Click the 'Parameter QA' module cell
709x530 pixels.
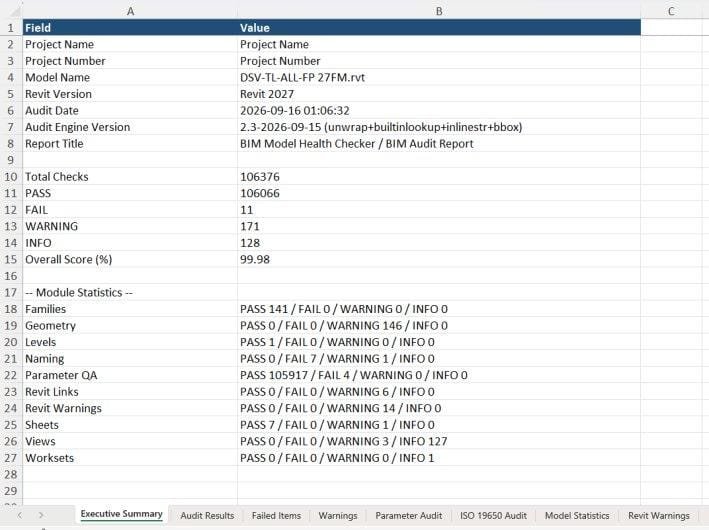(x=130, y=375)
